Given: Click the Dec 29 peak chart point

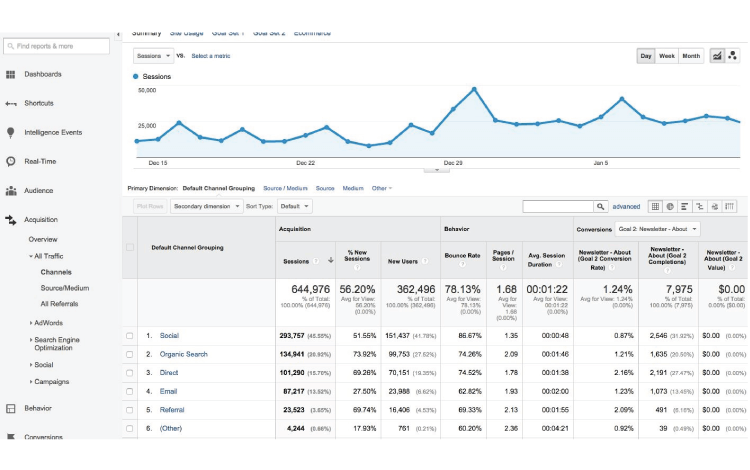Looking at the screenshot, I should pyautogui.click(x=474, y=89).
